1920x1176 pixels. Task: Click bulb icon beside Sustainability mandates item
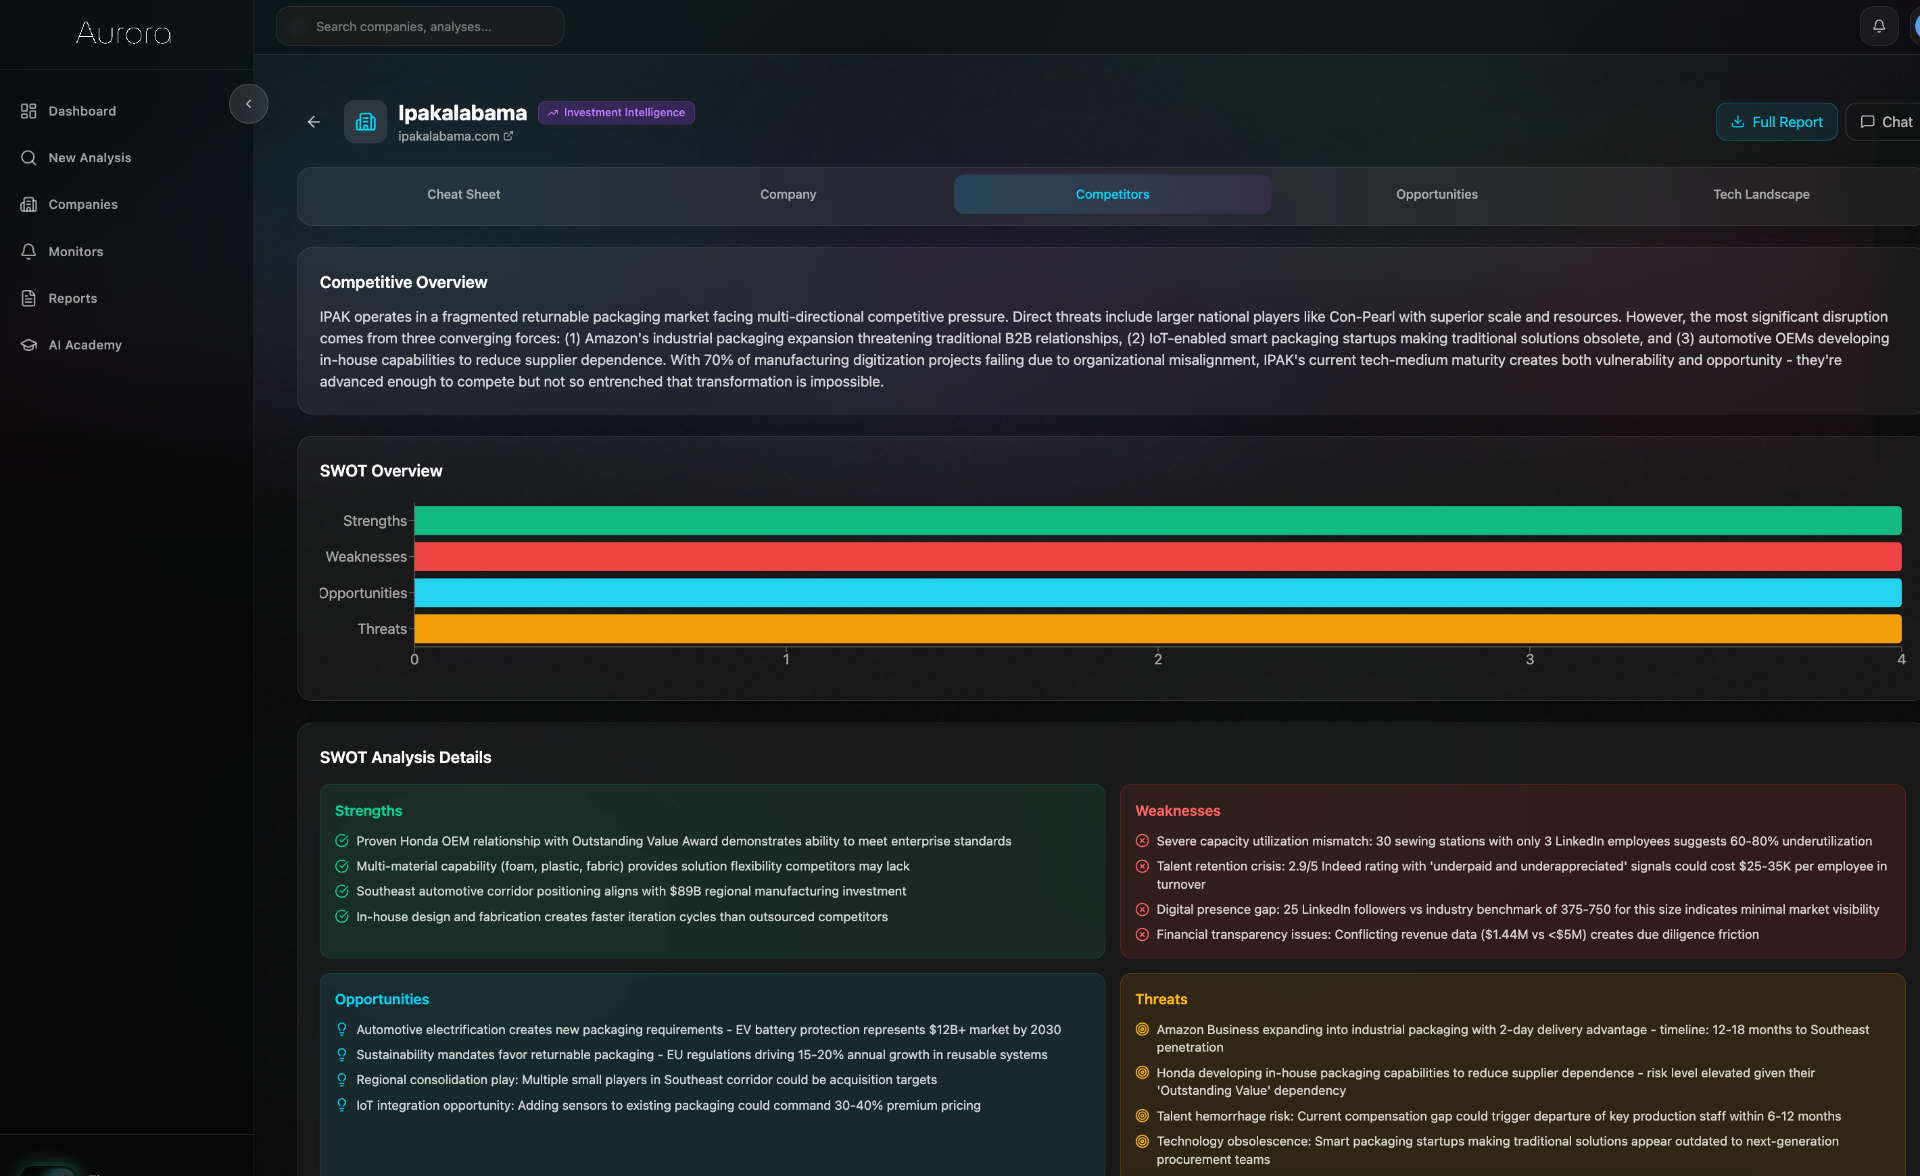[x=342, y=1054]
